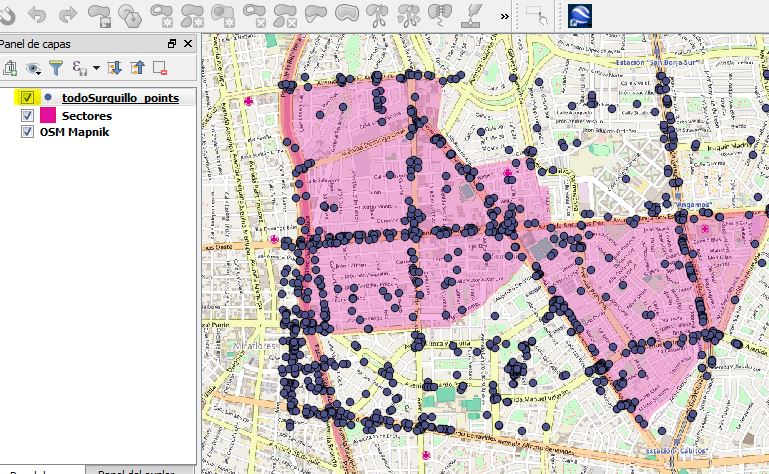The width and height of the screenshot is (769, 474).
Task: Switch to the Panel del explorador tab
Action: [x=136, y=471]
